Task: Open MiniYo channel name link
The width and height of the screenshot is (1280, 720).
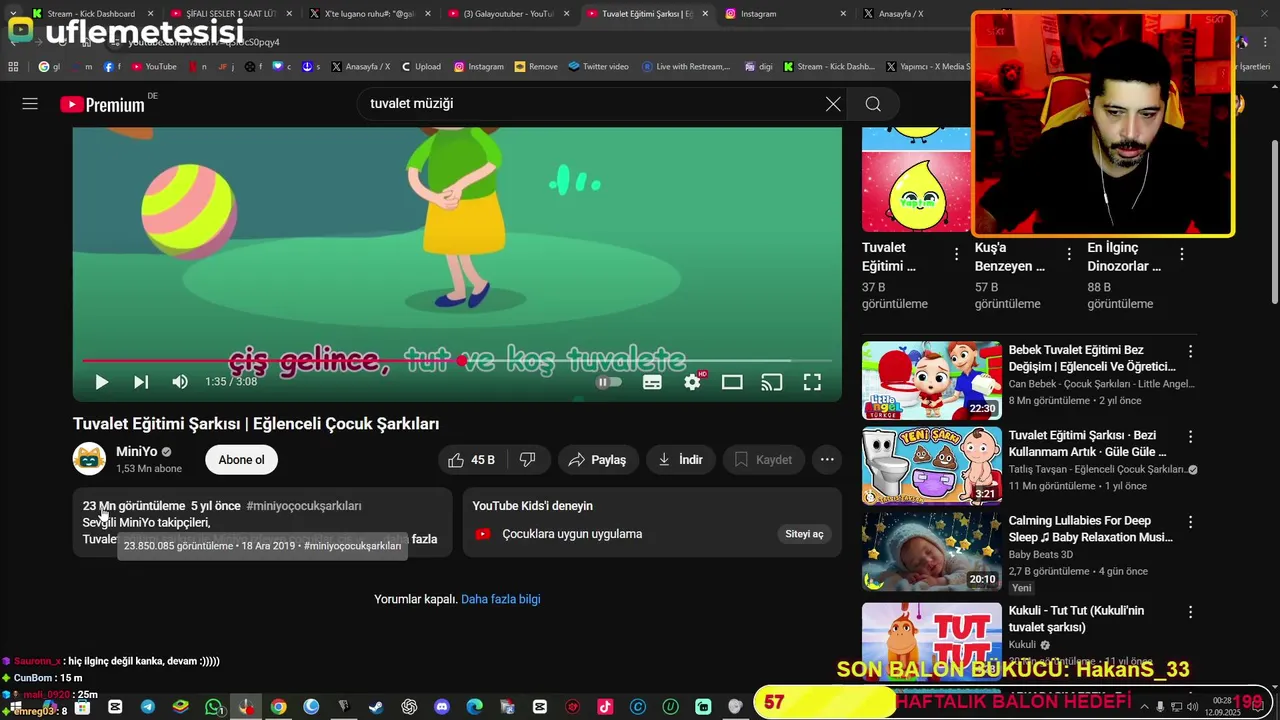Action: click(137, 452)
